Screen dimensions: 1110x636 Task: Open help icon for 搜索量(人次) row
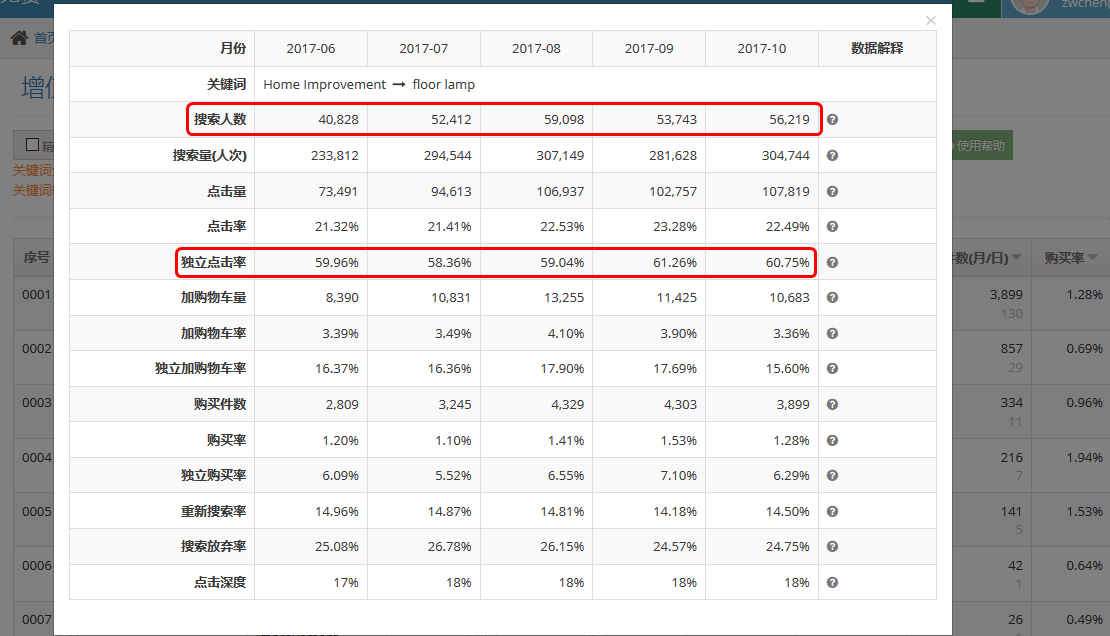(832, 155)
